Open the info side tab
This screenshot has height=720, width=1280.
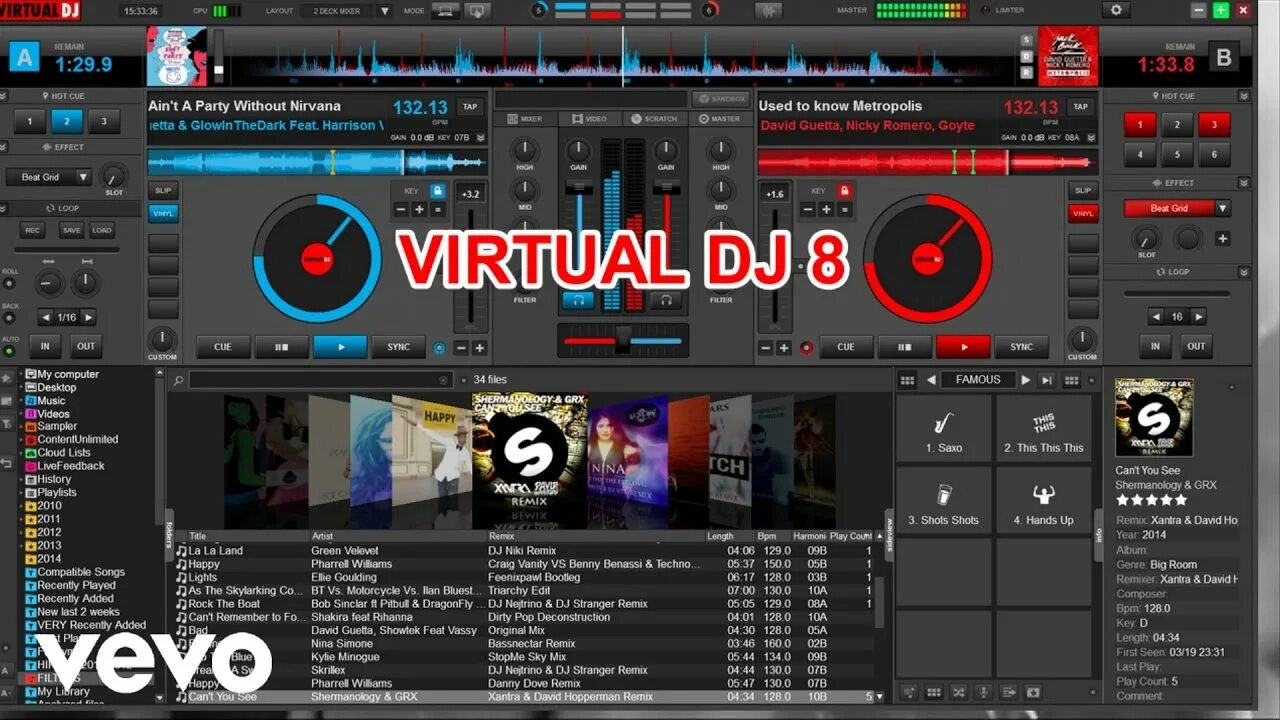[1099, 535]
